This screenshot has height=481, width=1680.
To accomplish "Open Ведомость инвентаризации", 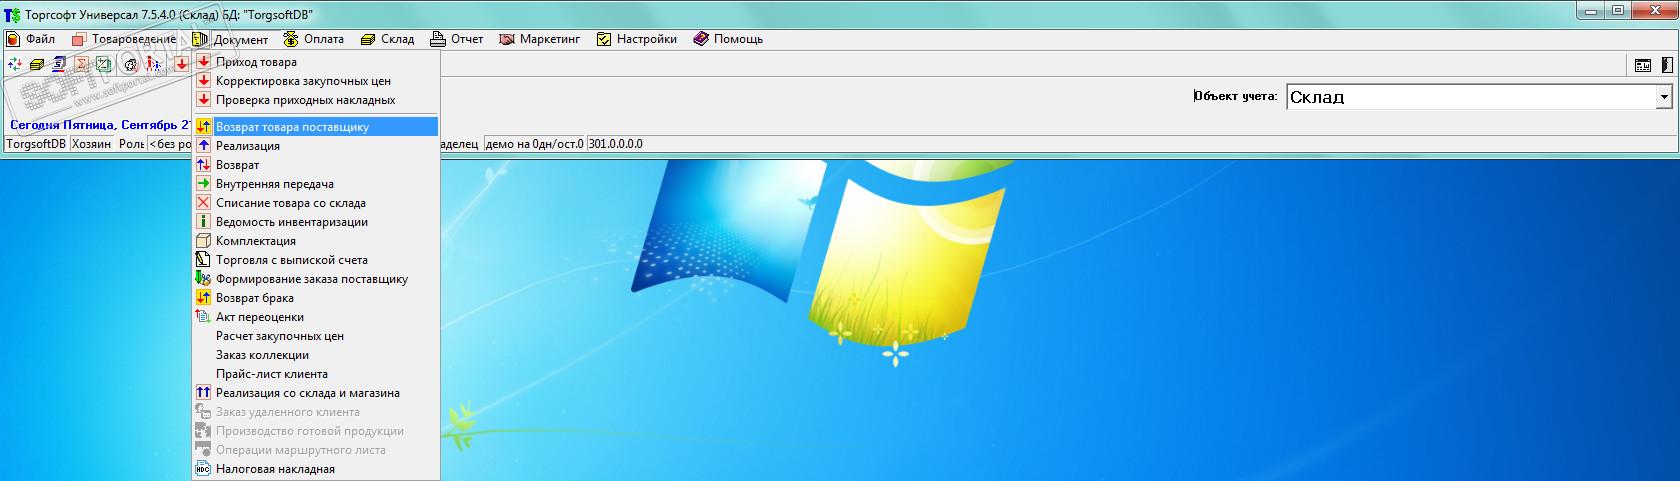I will coord(316,222).
